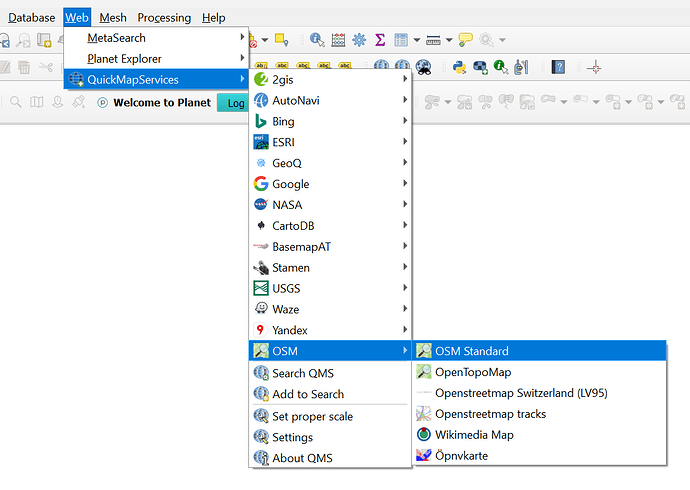Click the bottle and tools plugin icon
This screenshot has width=690, height=490.
[x=521, y=67]
